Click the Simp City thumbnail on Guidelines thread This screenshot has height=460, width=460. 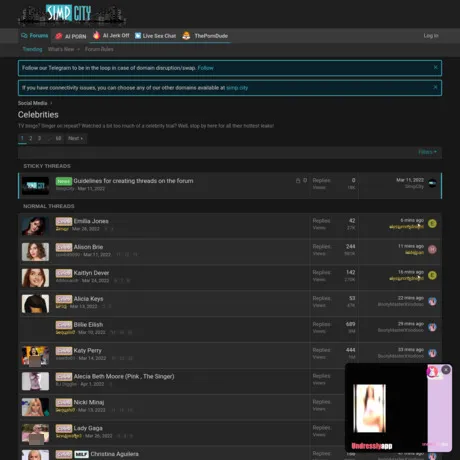(x=35, y=186)
